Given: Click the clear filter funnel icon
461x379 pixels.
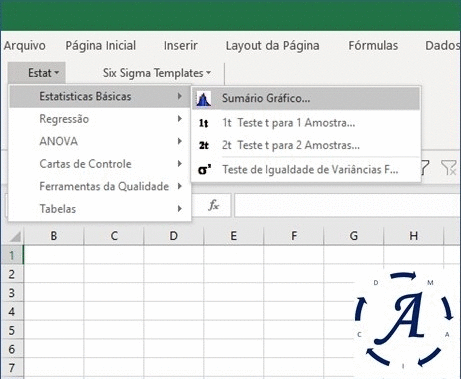Looking at the screenshot, I should coord(448,167).
